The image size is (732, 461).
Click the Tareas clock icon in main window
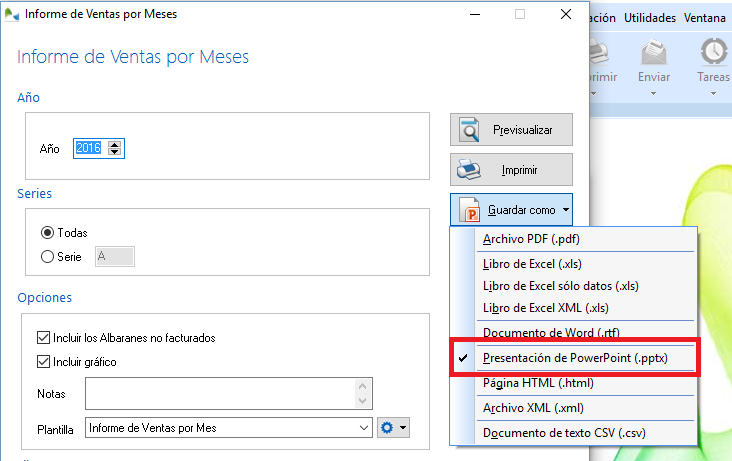(x=713, y=51)
